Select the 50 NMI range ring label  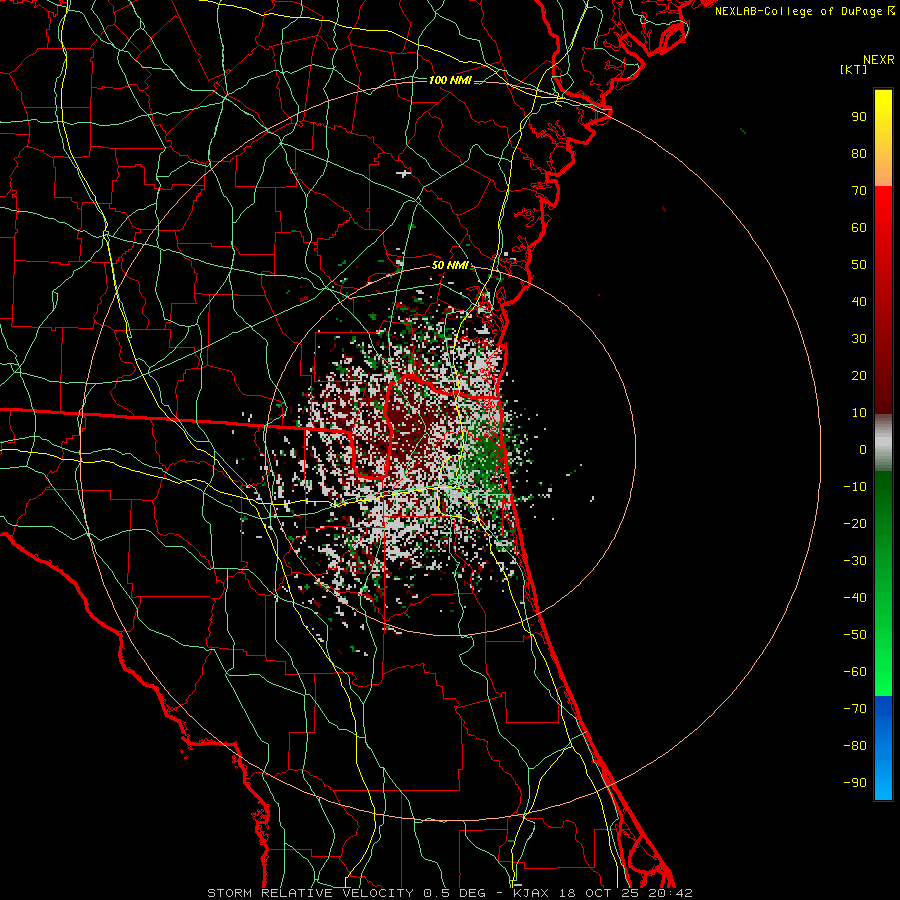(x=451, y=265)
